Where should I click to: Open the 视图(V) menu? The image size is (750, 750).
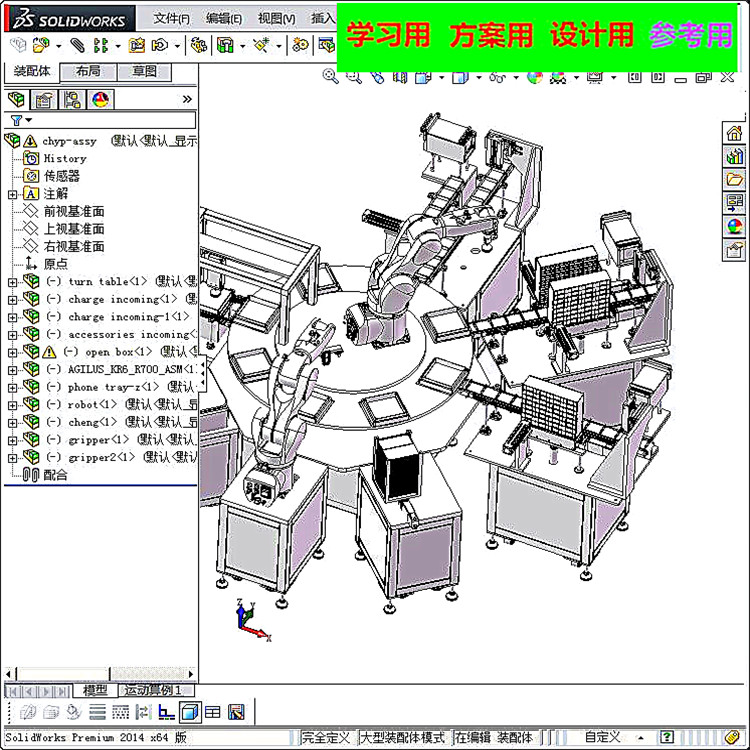(276, 19)
